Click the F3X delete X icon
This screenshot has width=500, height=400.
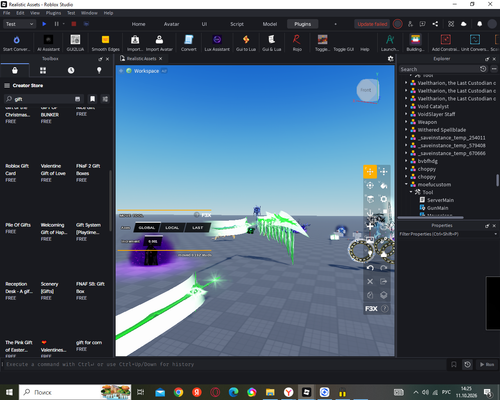click(x=370, y=282)
